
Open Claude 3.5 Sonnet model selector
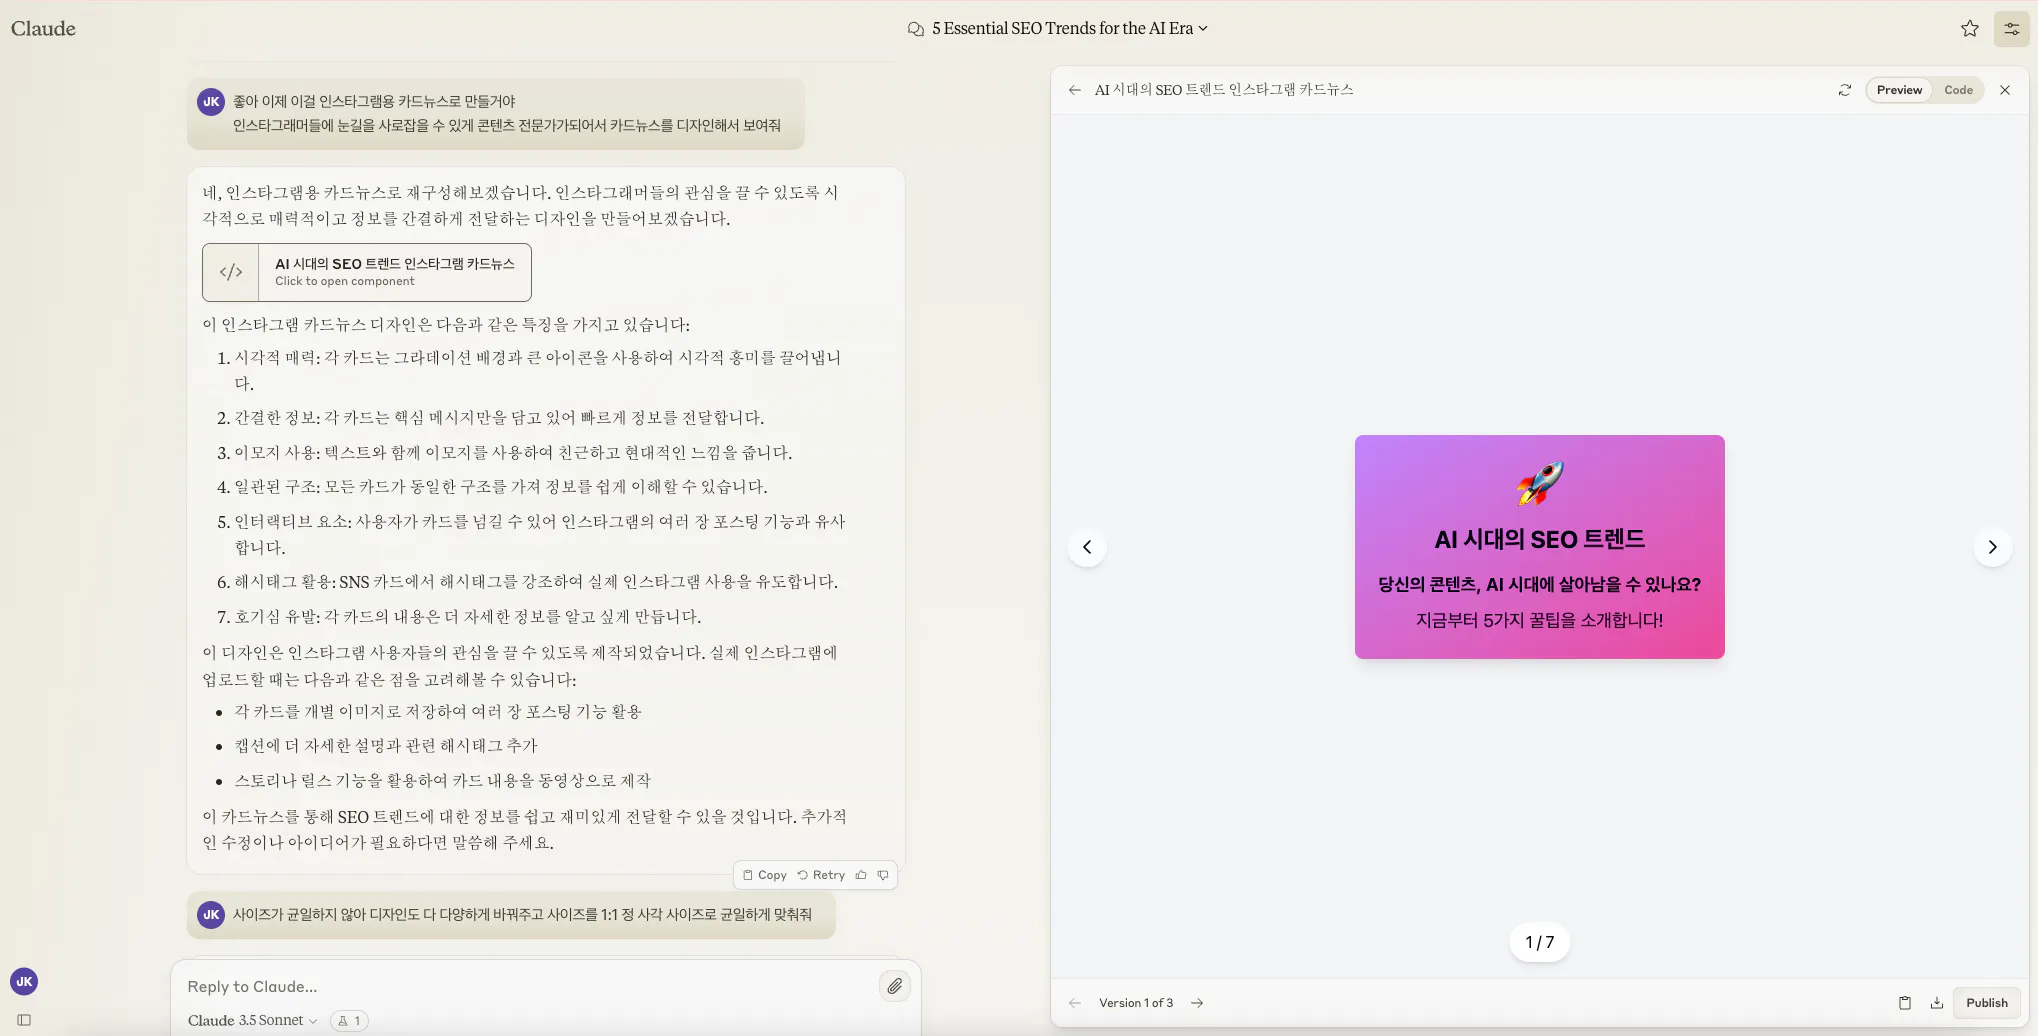coord(252,1021)
